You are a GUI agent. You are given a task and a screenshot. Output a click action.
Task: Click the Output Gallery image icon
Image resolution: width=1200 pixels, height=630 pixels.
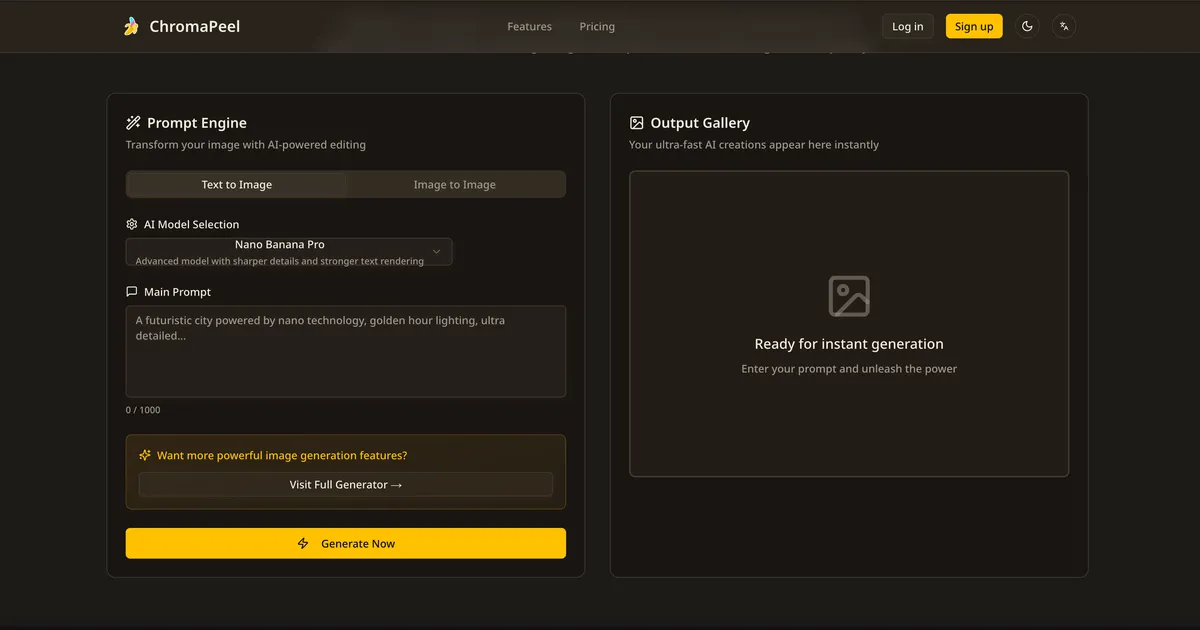tap(637, 123)
